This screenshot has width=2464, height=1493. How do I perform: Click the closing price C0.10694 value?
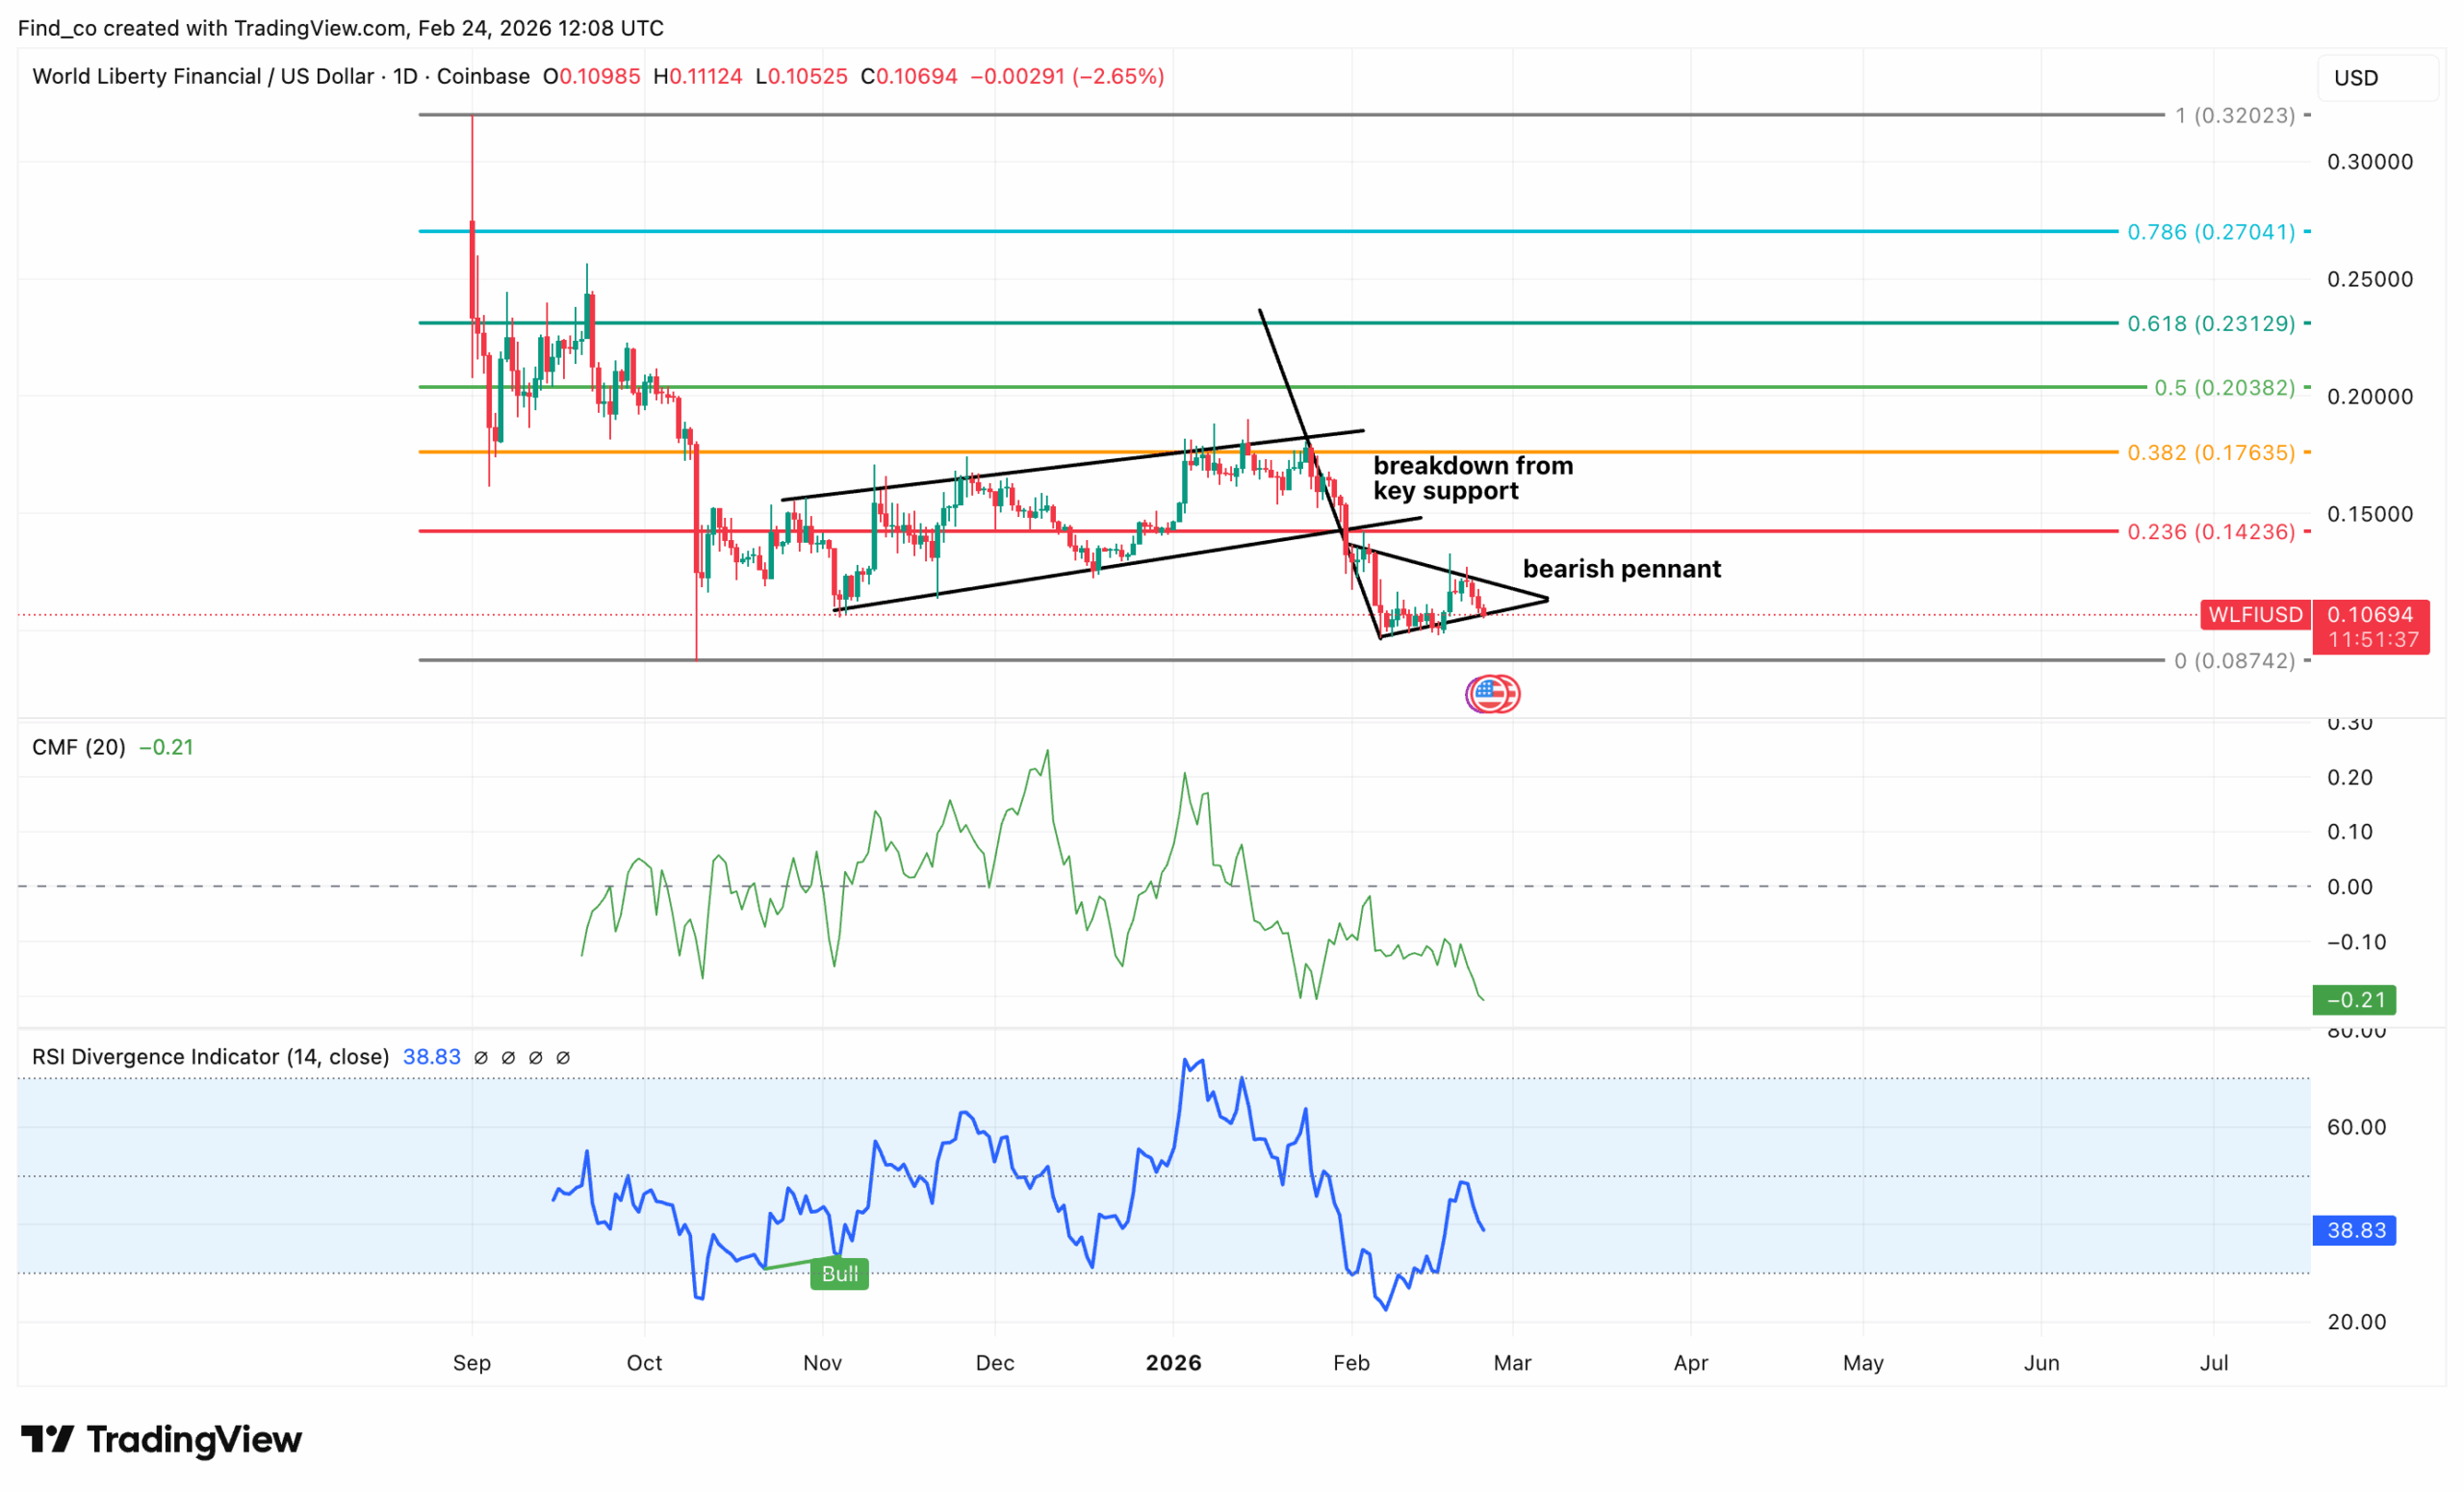coord(909,76)
